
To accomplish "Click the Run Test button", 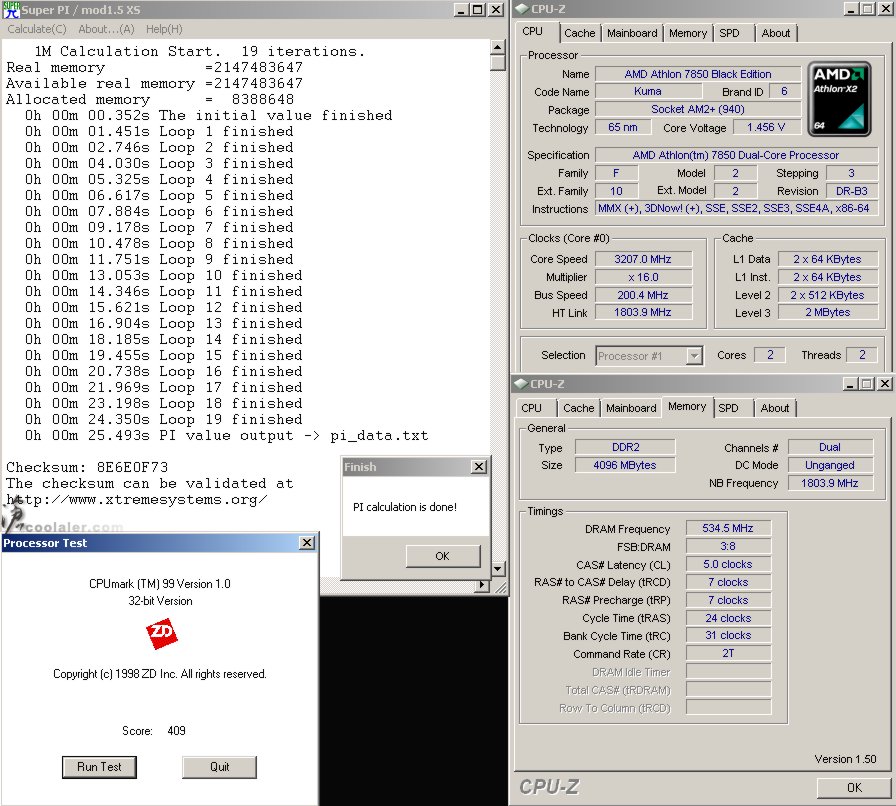I will (x=99, y=767).
